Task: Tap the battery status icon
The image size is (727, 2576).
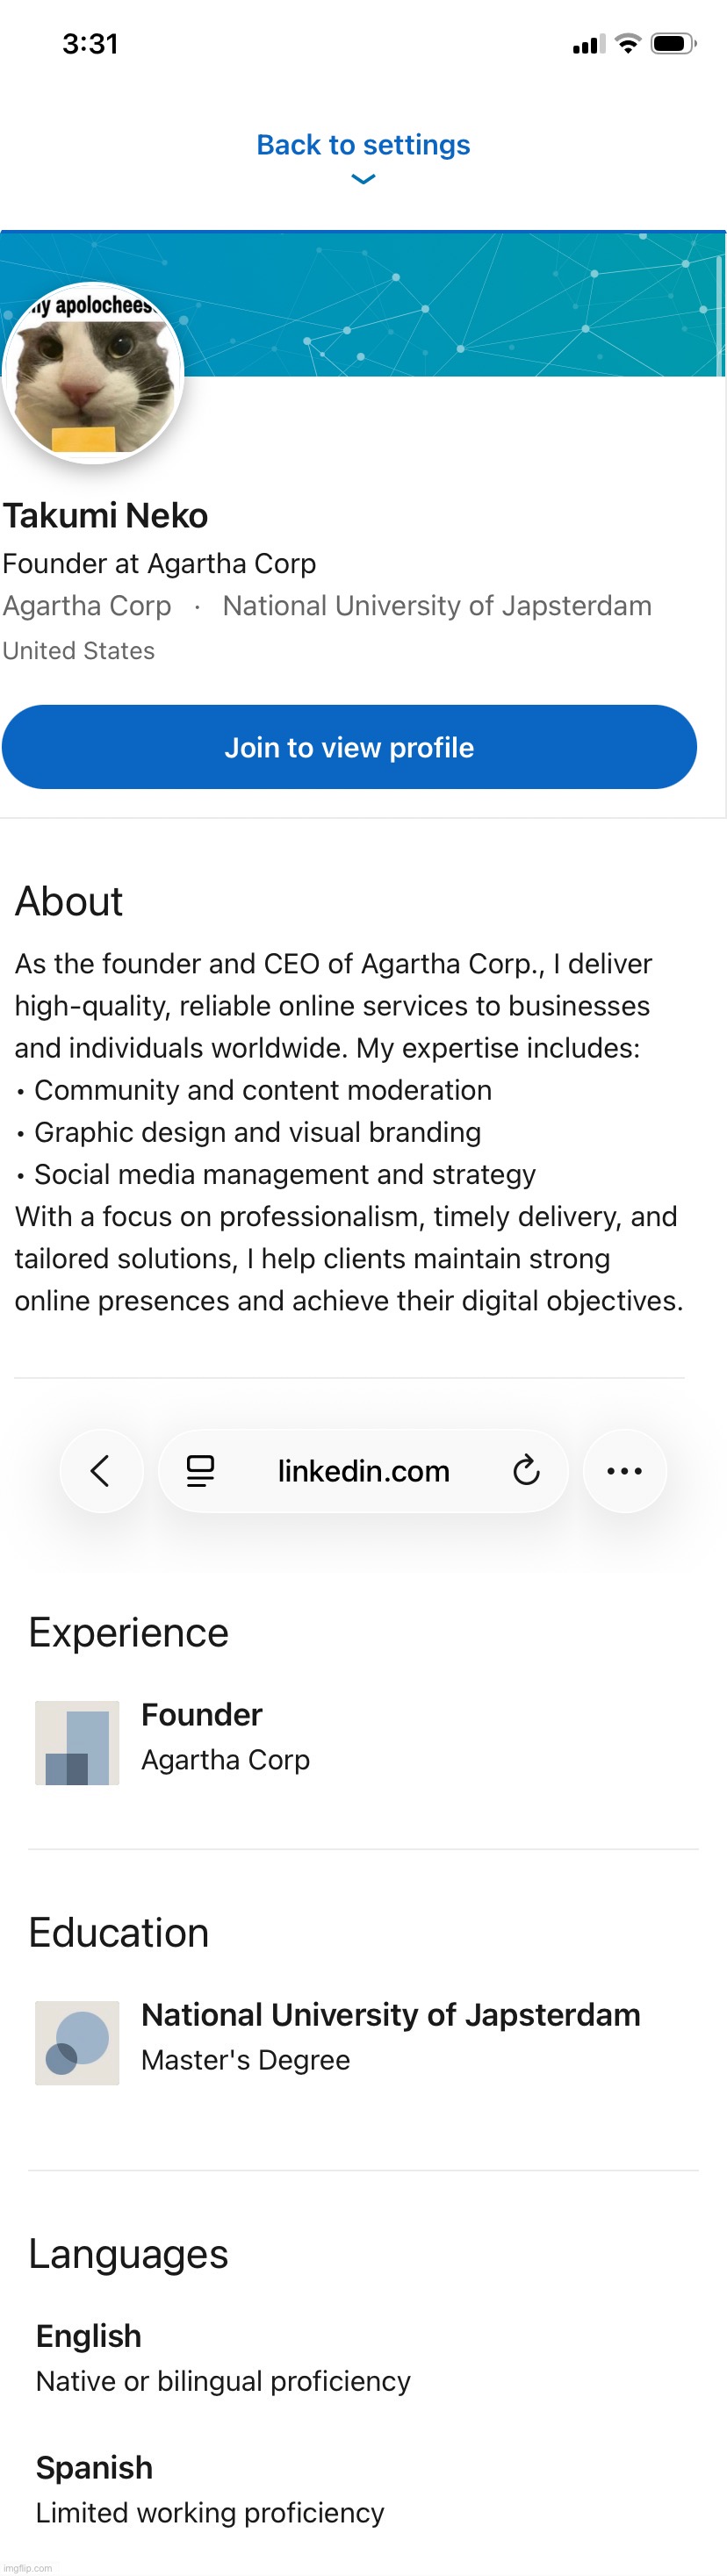Action: click(x=672, y=43)
